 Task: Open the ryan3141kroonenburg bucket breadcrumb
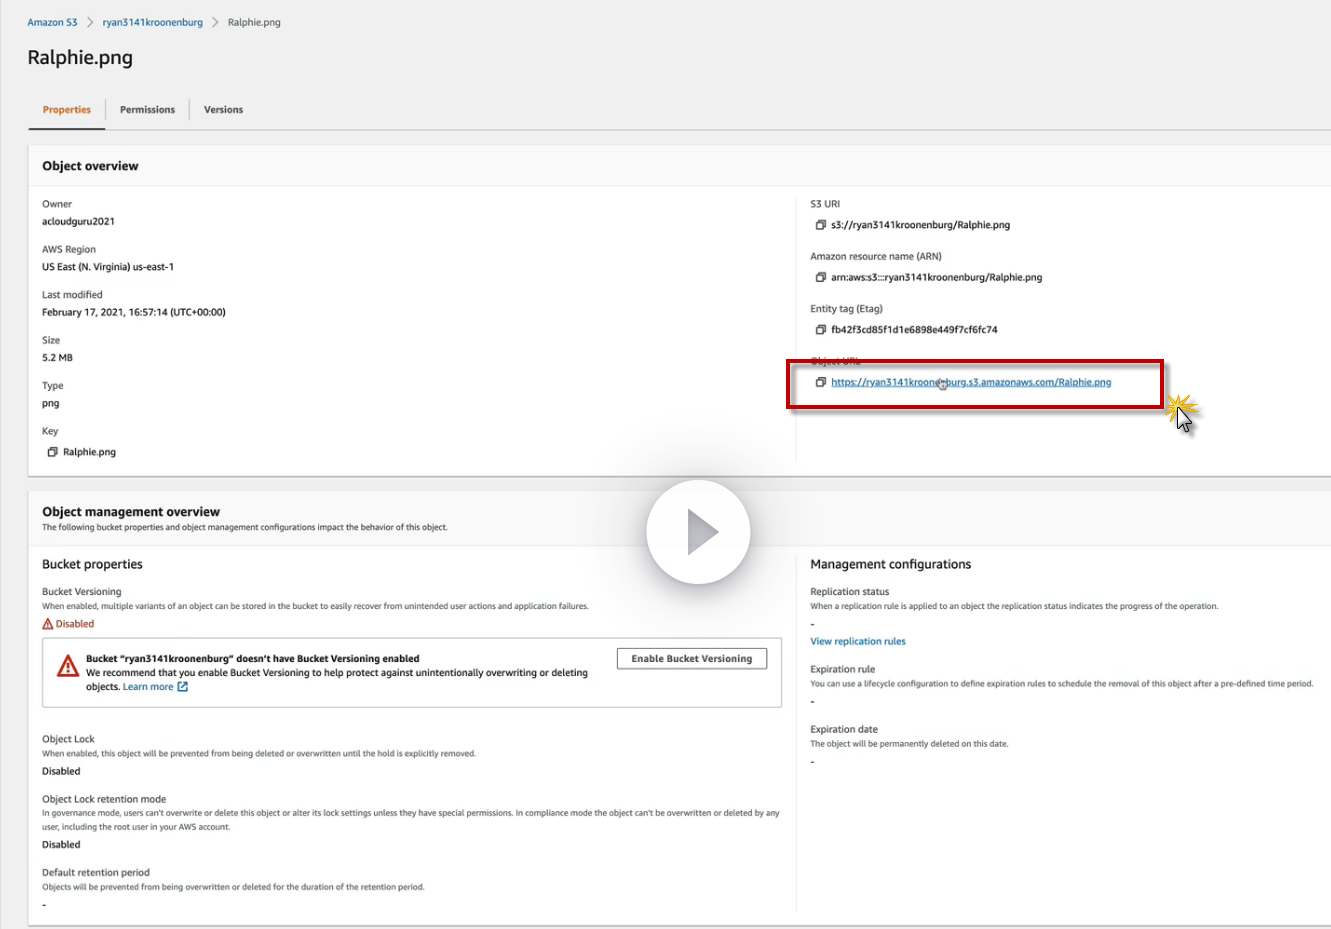click(152, 22)
